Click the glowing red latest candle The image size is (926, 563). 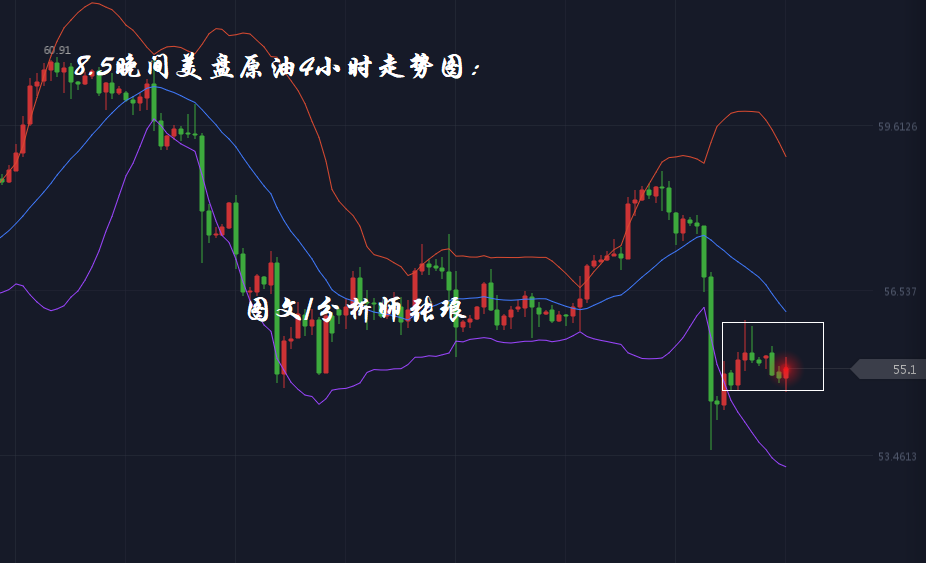[786, 371]
